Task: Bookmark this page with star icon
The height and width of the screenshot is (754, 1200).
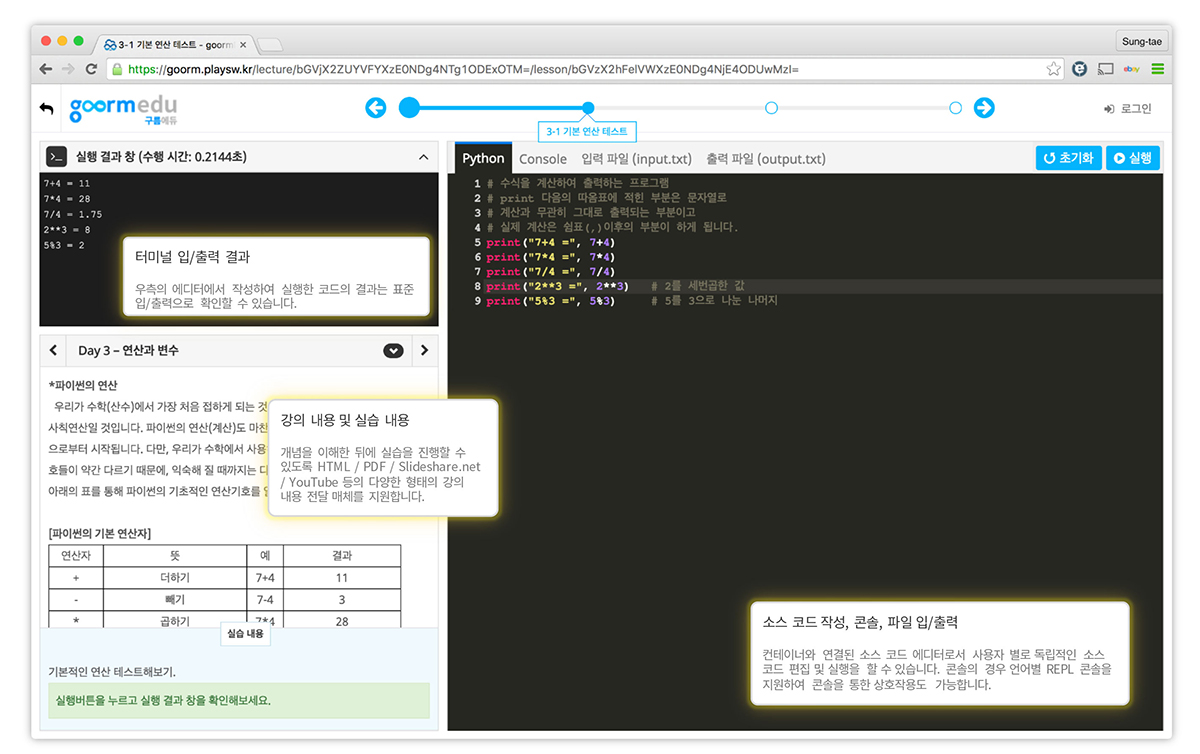Action: (1053, 69)
